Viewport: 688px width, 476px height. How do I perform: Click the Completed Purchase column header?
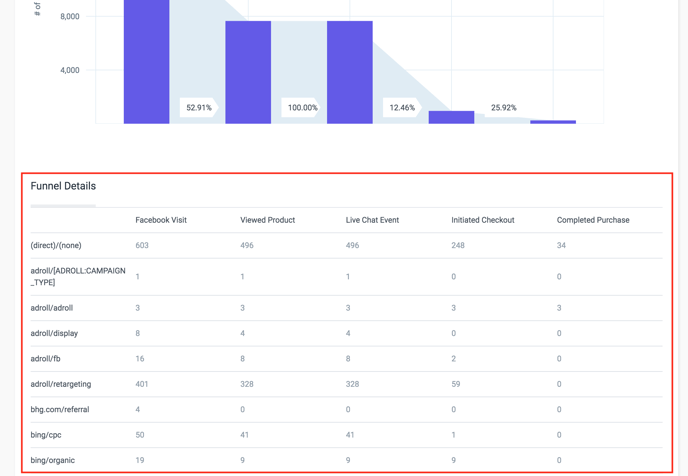pos(593,220)
